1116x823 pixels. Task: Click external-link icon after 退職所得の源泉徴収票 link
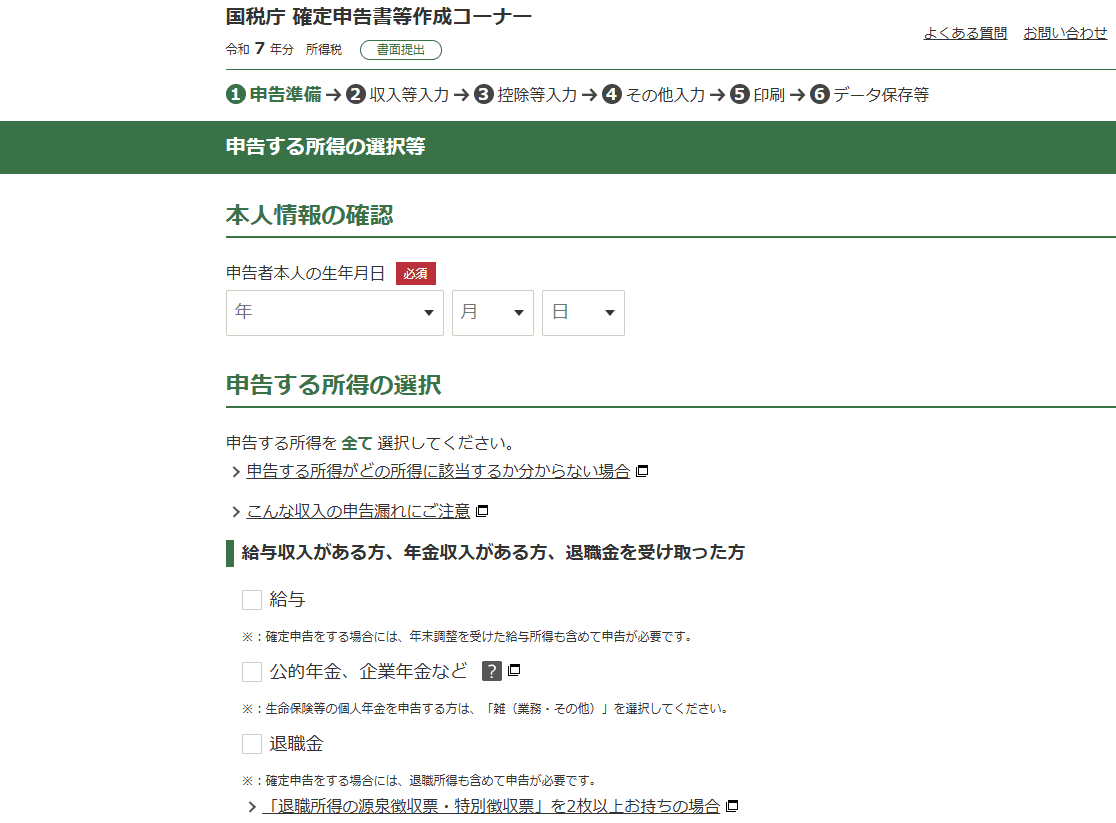[x=732, y=806]
